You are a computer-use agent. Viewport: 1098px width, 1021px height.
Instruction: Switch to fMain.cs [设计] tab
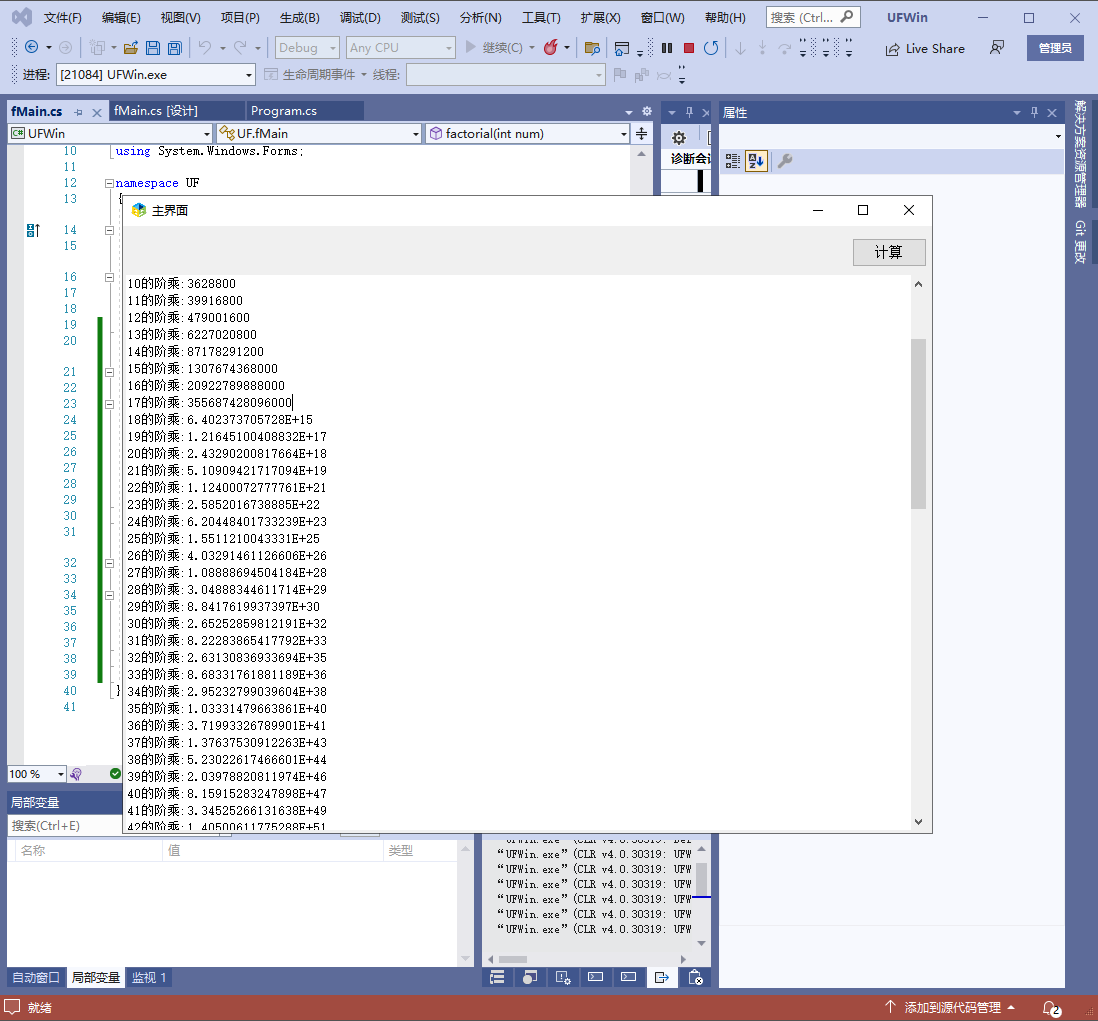(x=156, y=111)
